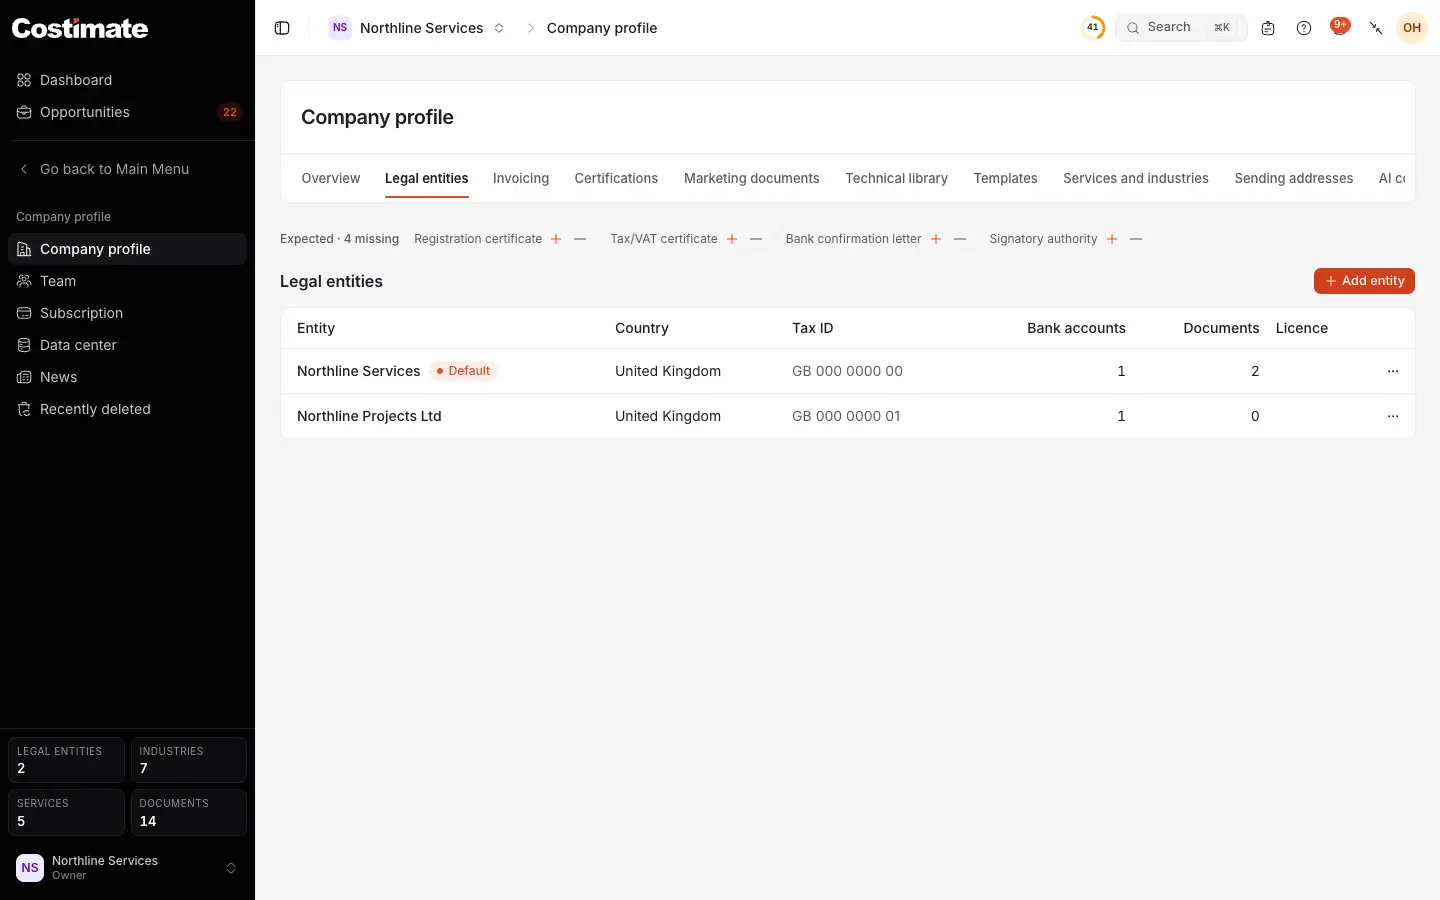
Task: Click the Opportunities badge showing 22
Action: [230, 112]
